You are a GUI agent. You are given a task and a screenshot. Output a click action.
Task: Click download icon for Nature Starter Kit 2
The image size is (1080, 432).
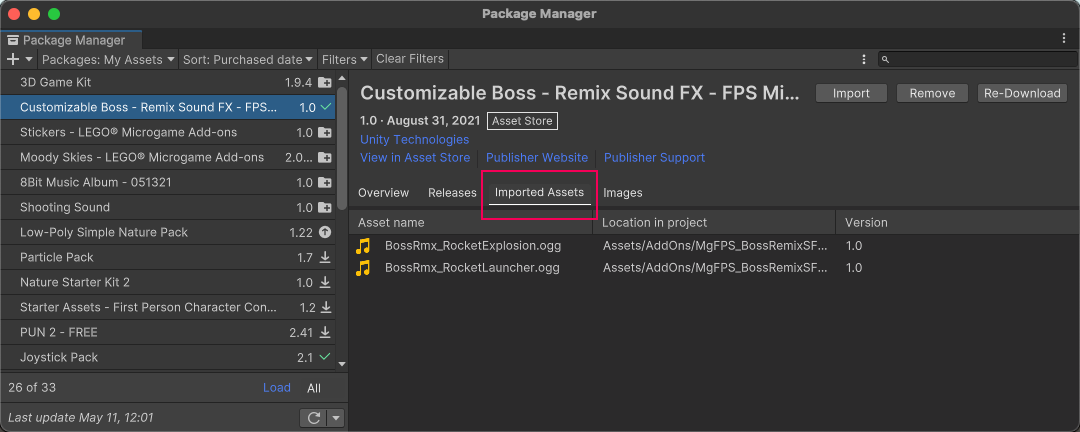point(325,282)
